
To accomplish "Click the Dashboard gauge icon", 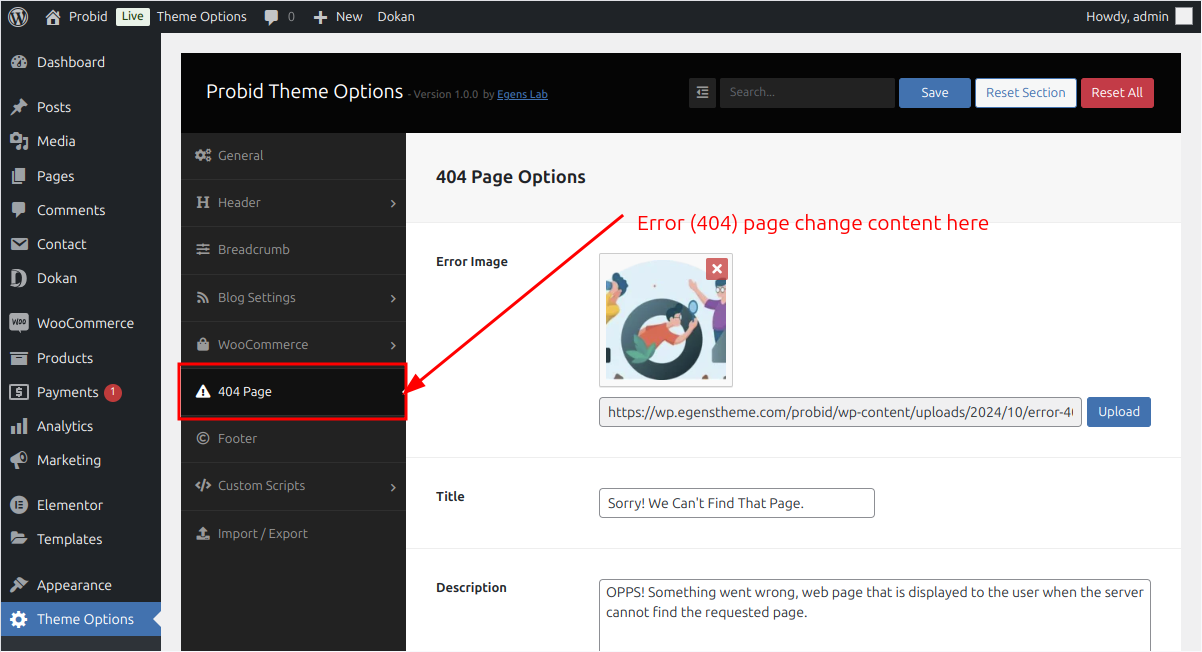I will click(x=19, y=62).
